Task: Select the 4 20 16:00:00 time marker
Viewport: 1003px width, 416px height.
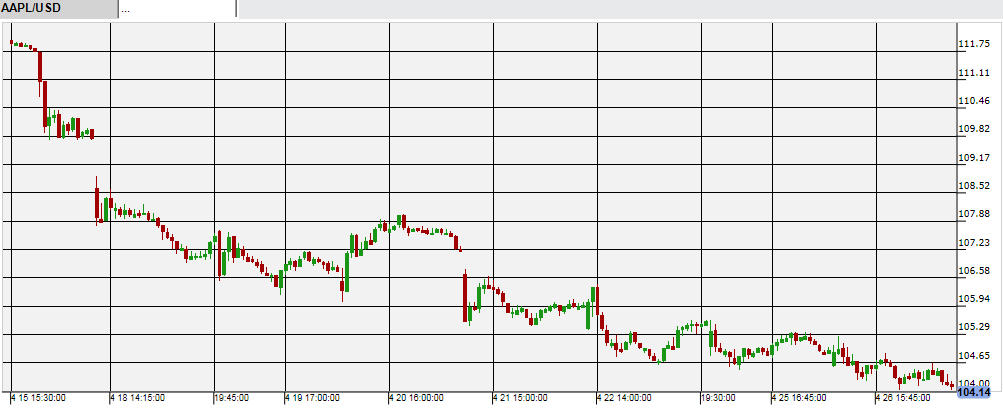Action: coord(416,398)
